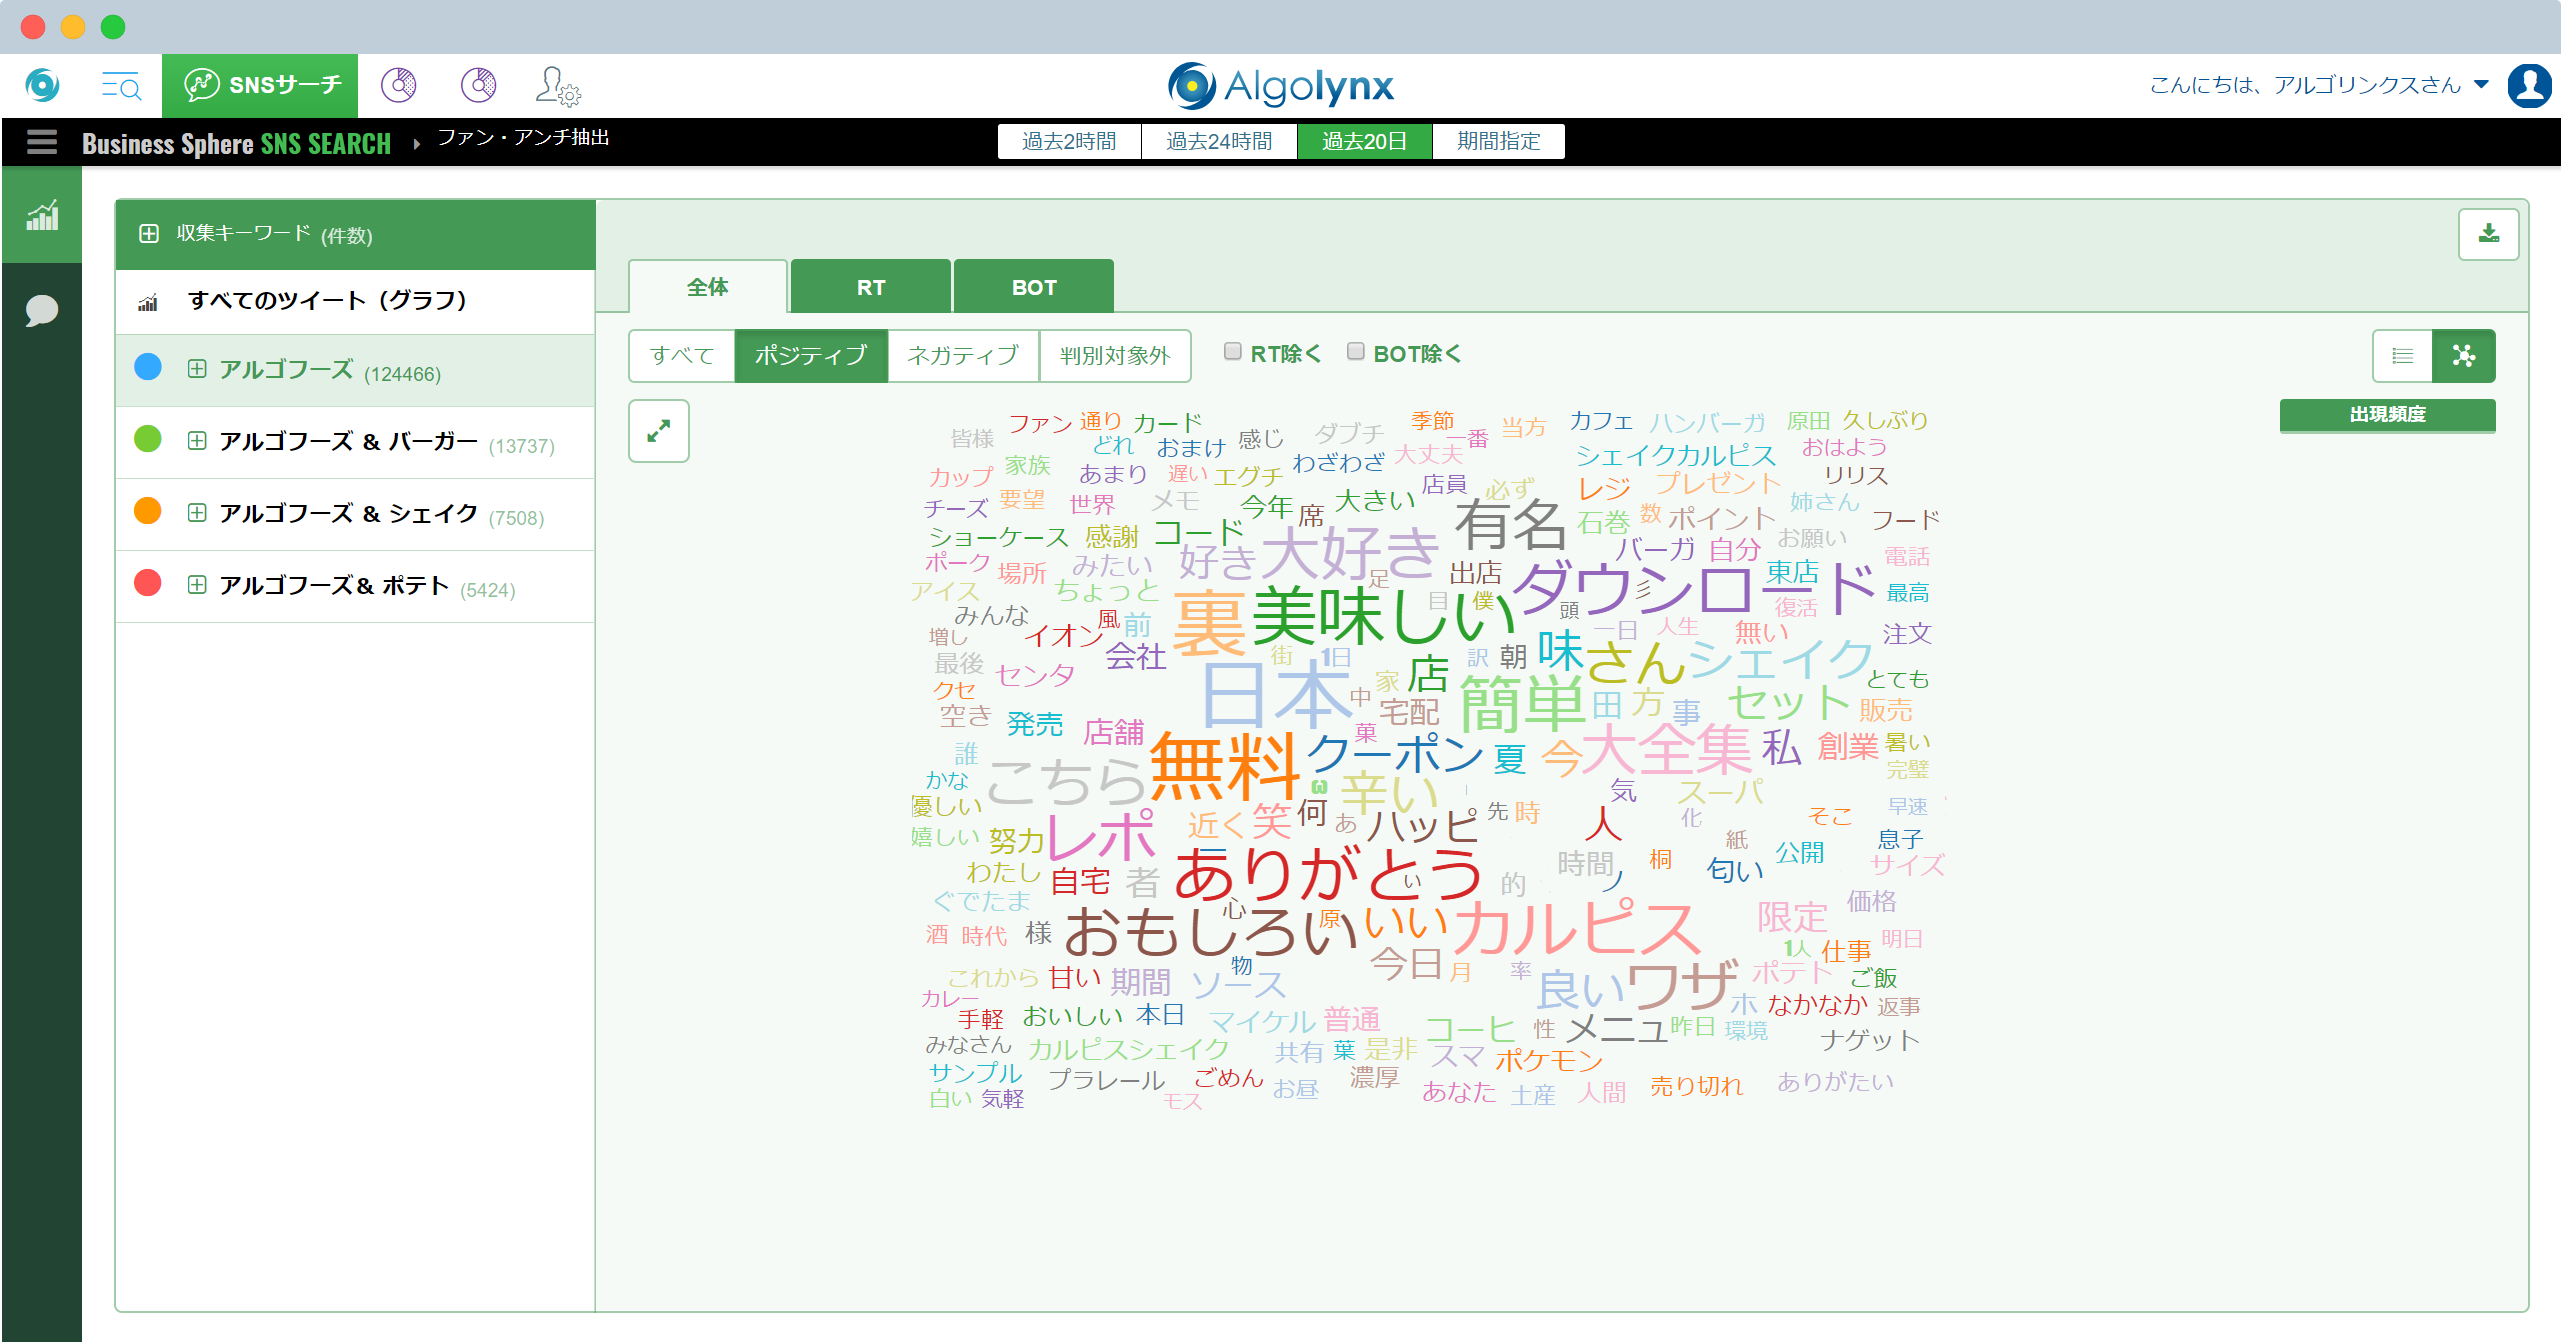The height and width of the screenshot is (1342, 2561).
Task: Click the download icon button
Action: pos(2488,234)
